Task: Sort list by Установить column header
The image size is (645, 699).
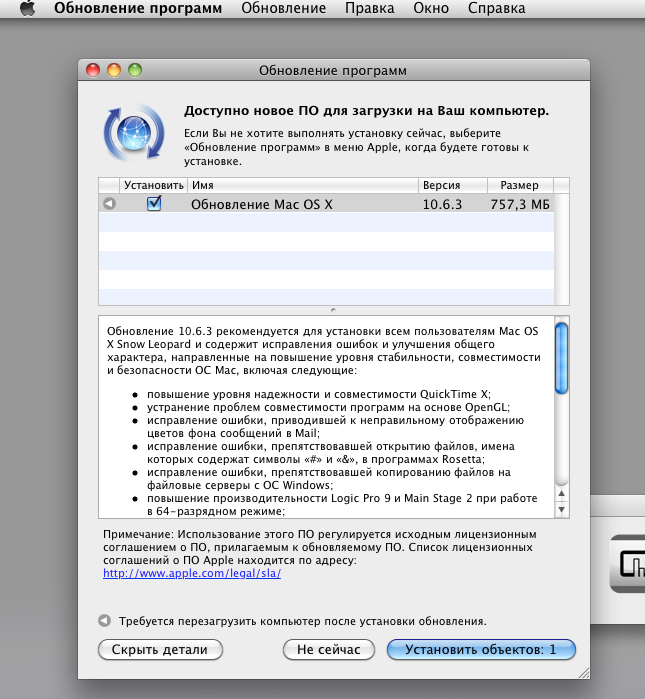Action: 154,185
